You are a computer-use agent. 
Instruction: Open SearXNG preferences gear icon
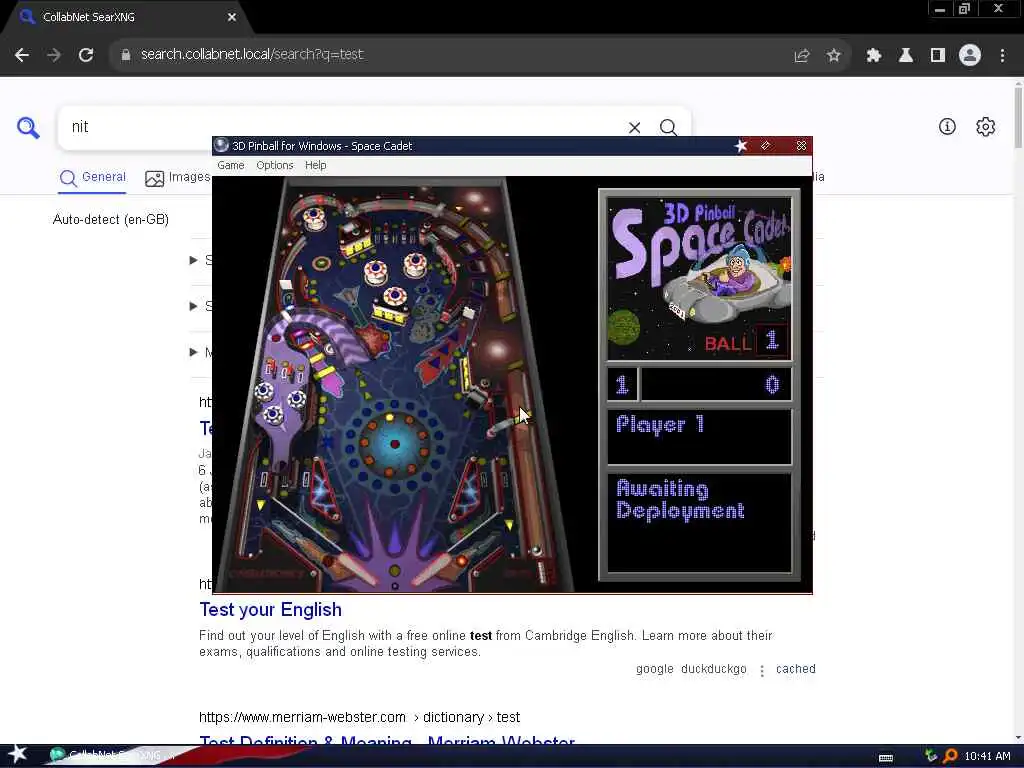(985, 127)
